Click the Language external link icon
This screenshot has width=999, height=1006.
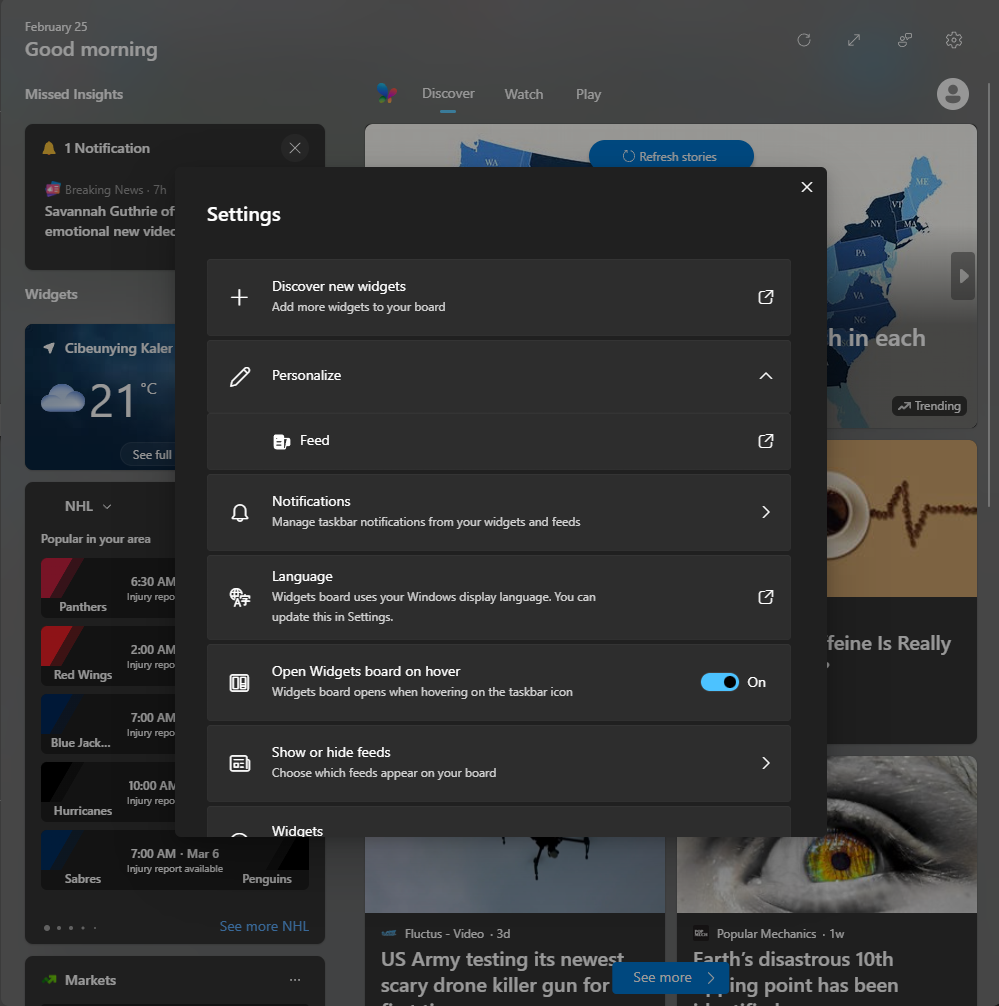765,597
